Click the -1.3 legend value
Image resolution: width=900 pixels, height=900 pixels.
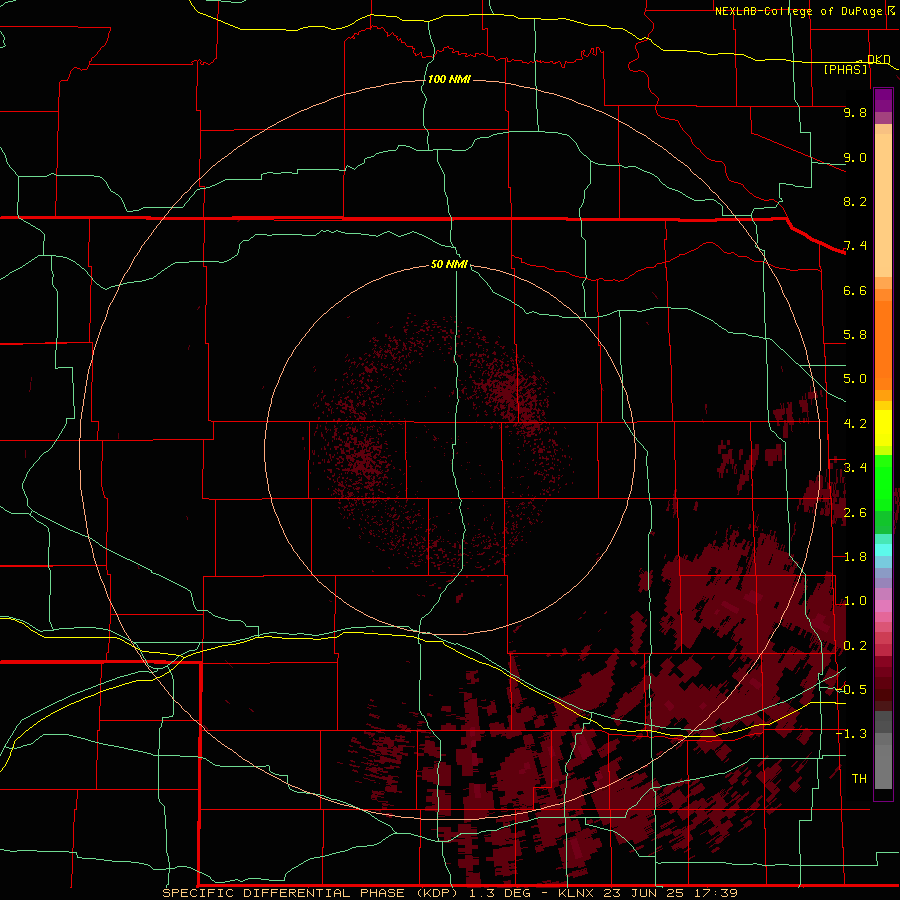coord(852,734)
